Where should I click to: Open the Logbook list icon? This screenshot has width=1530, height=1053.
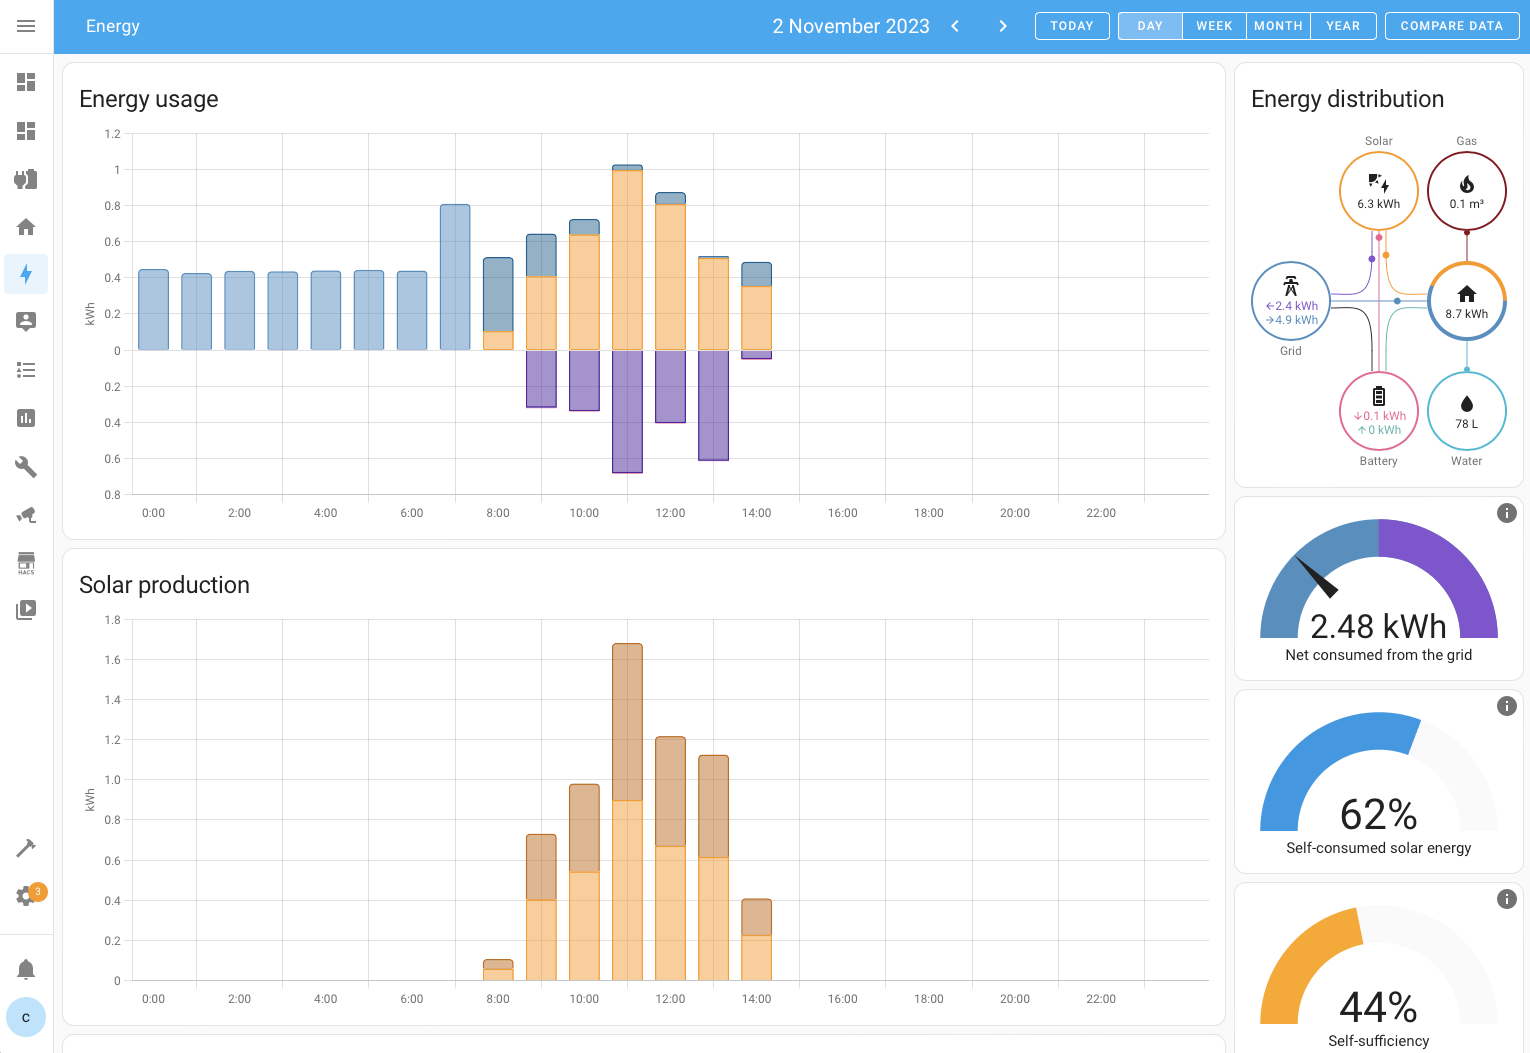(x=26, y=370)
